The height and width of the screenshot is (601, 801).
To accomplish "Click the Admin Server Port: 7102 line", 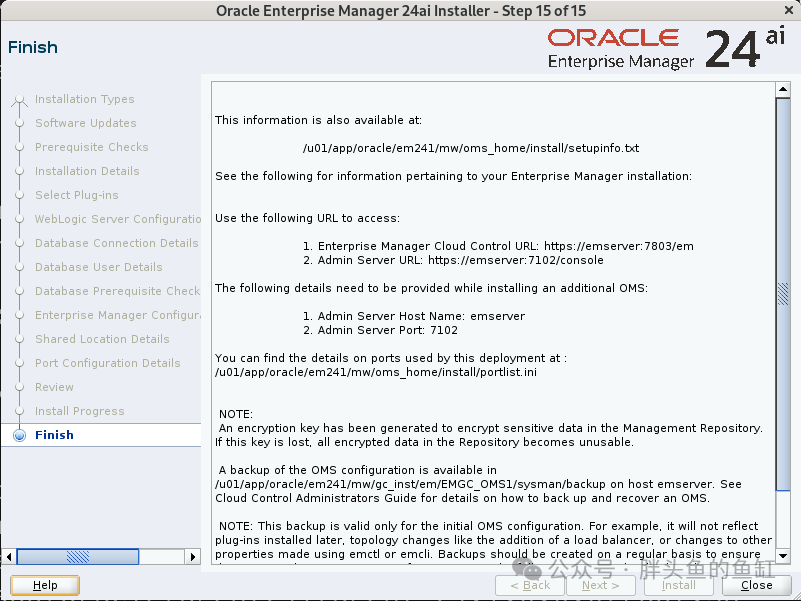I will click(380, 330).
